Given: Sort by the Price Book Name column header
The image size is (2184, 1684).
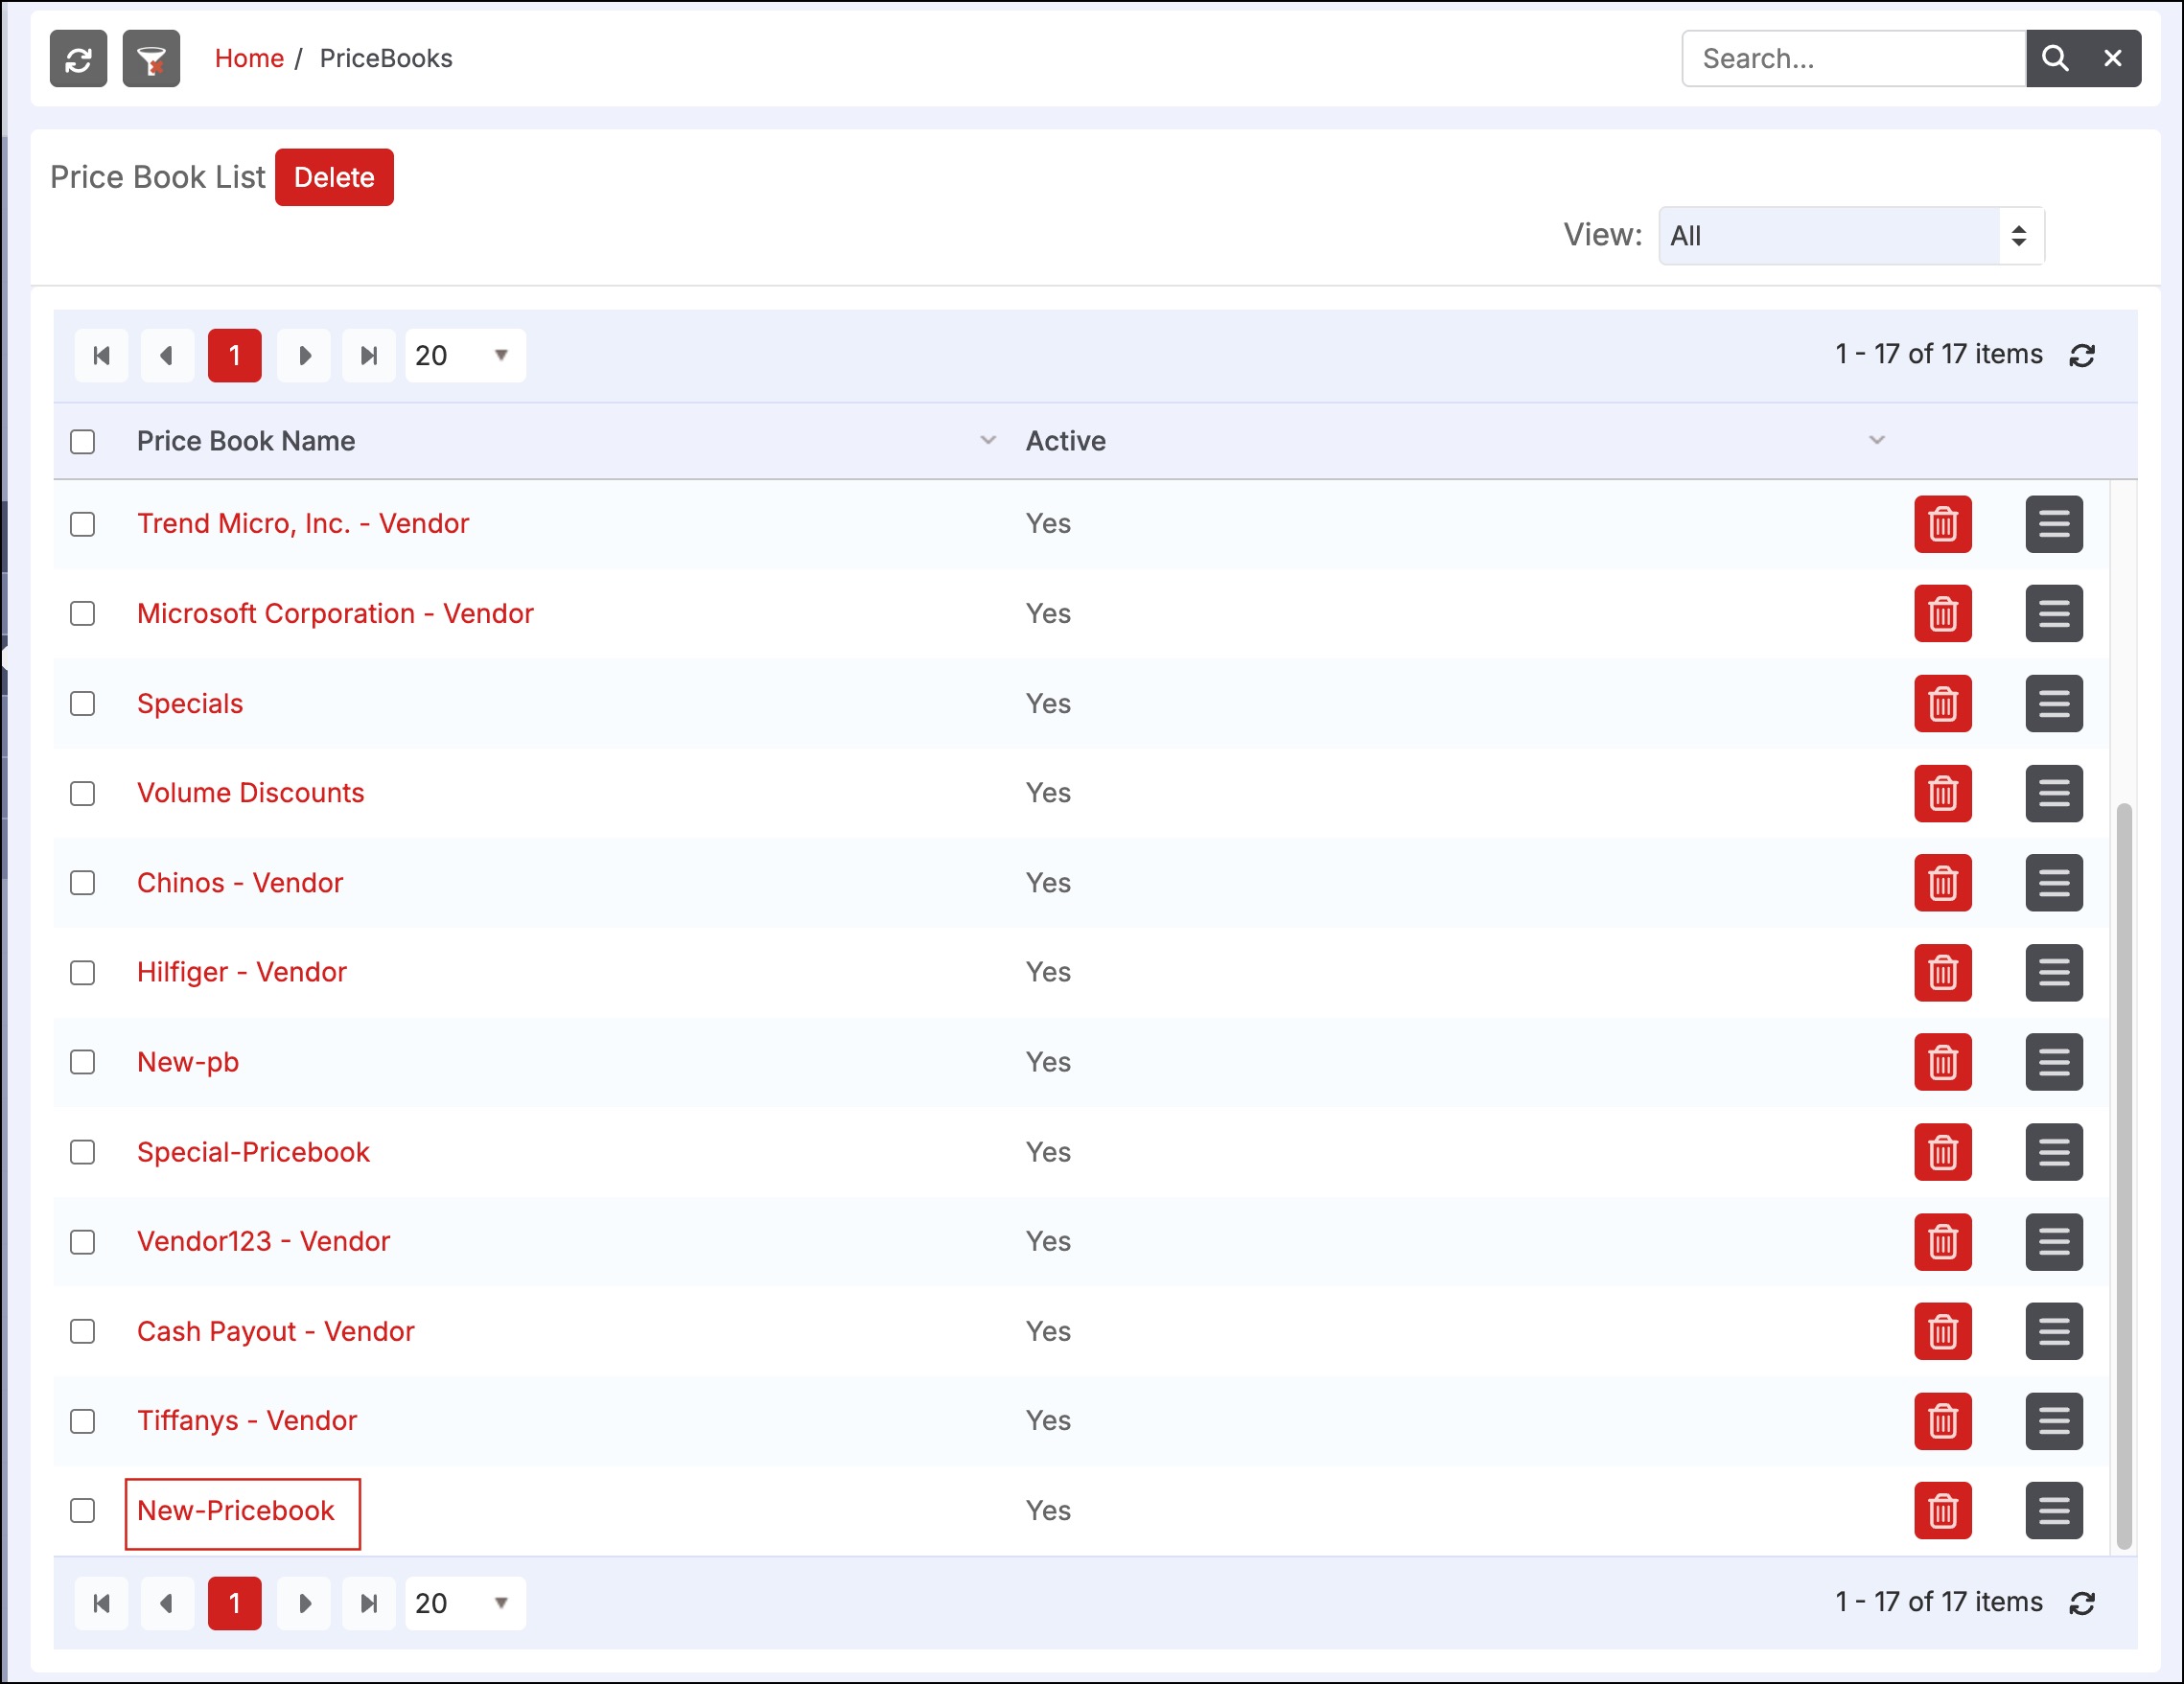Looking at the screenshot, I should (246, 442).
